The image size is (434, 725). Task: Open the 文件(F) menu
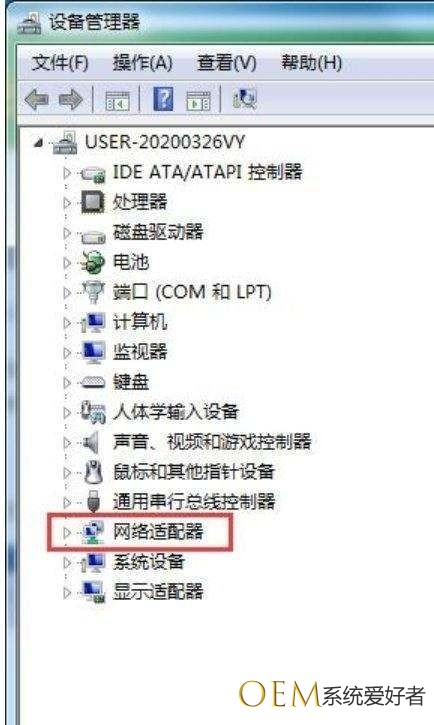pos(60,62)
